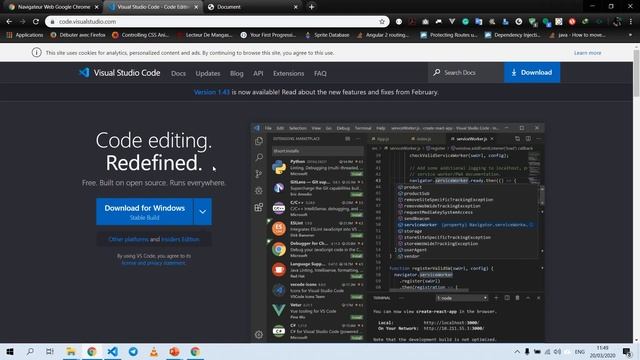Click the Chrome profile avatar
The height and width of the screenshot is (360, 640).
point(618,22)
